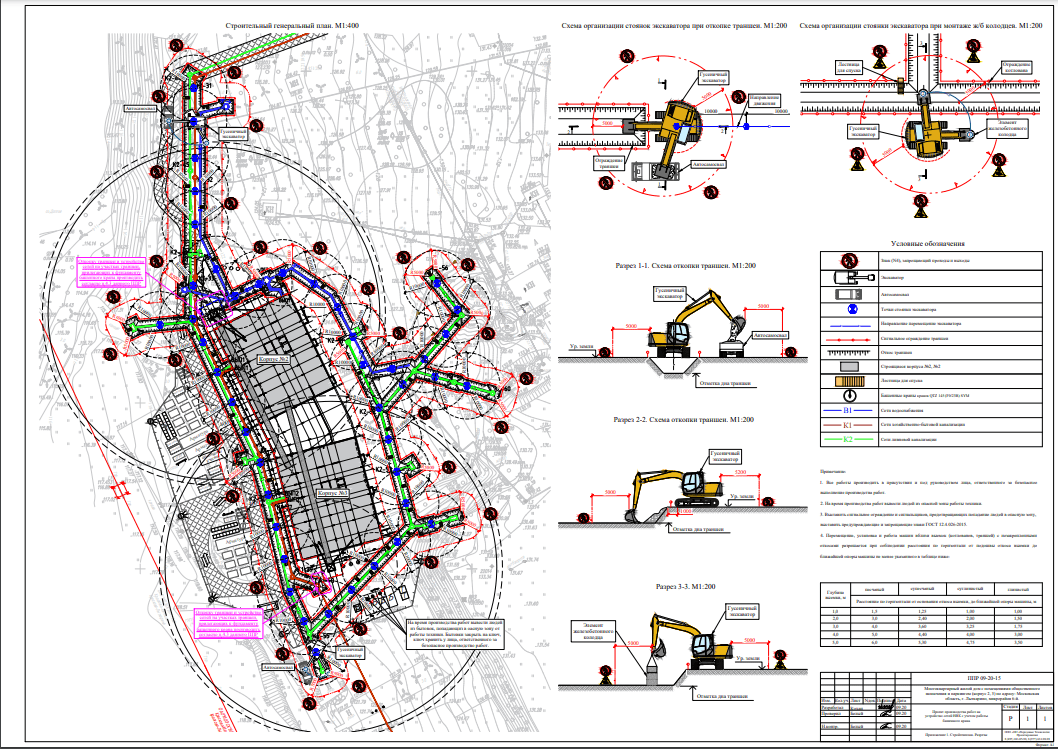
Task: Click the 'Разрез 3-3. М1:200' heading
Action: click(685, 587)
